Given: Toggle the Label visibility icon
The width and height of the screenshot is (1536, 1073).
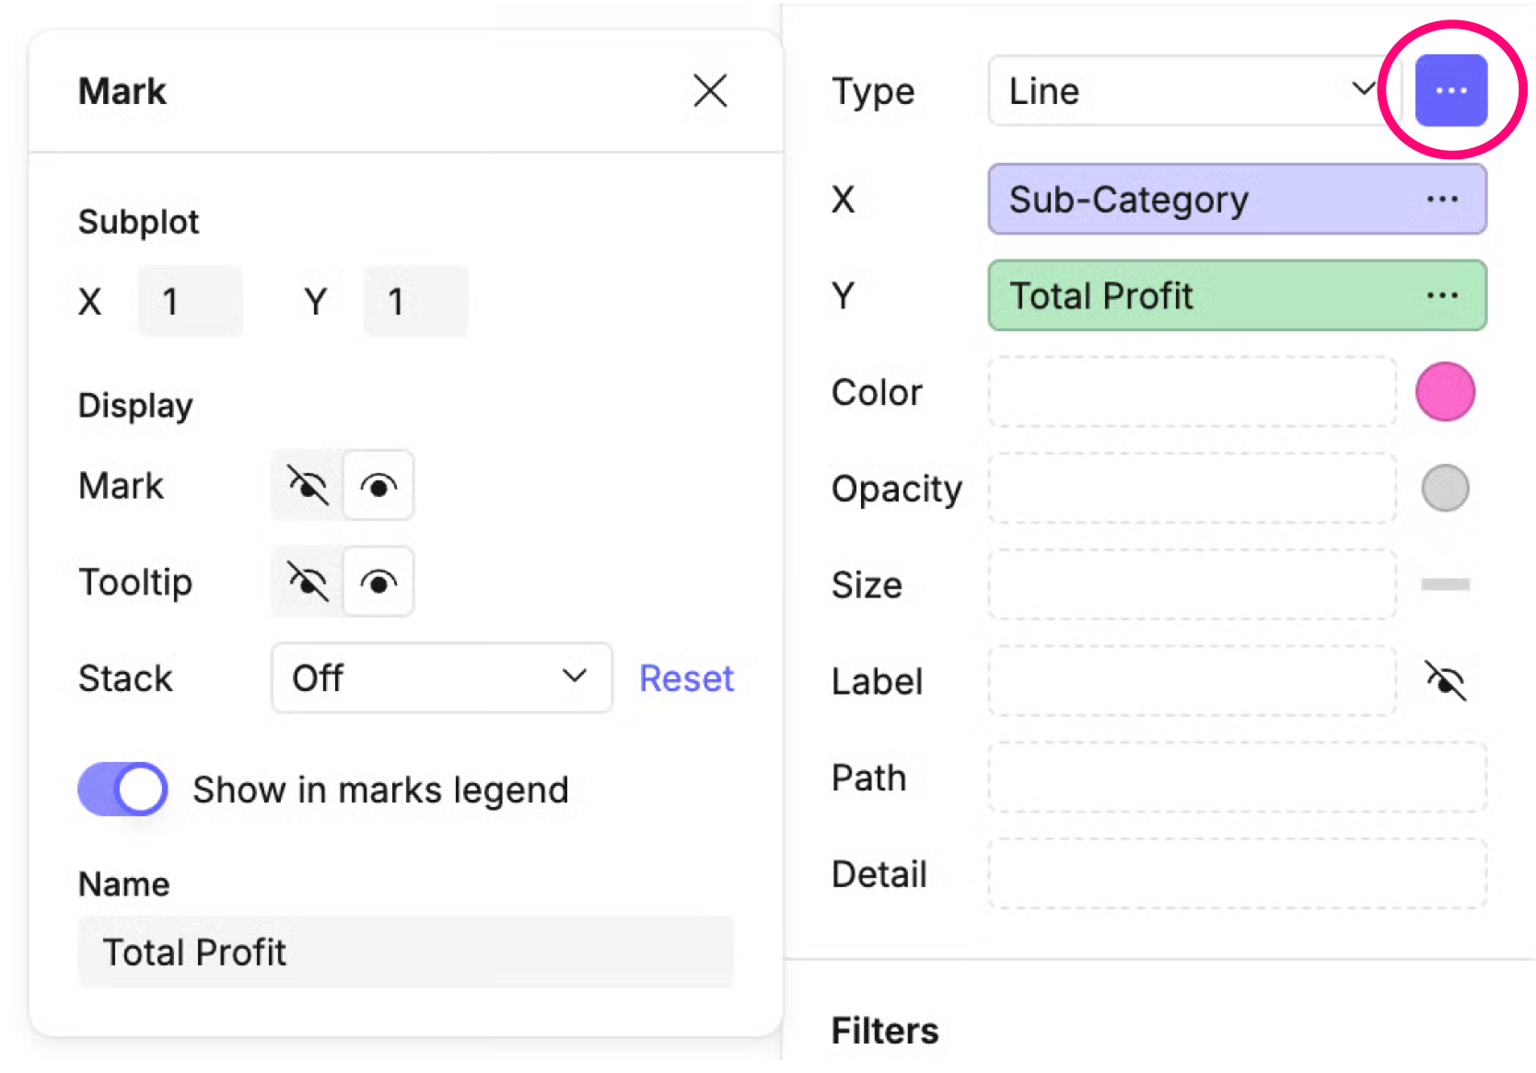Looking at the screenshot, I should click(x=1444, y=681).
